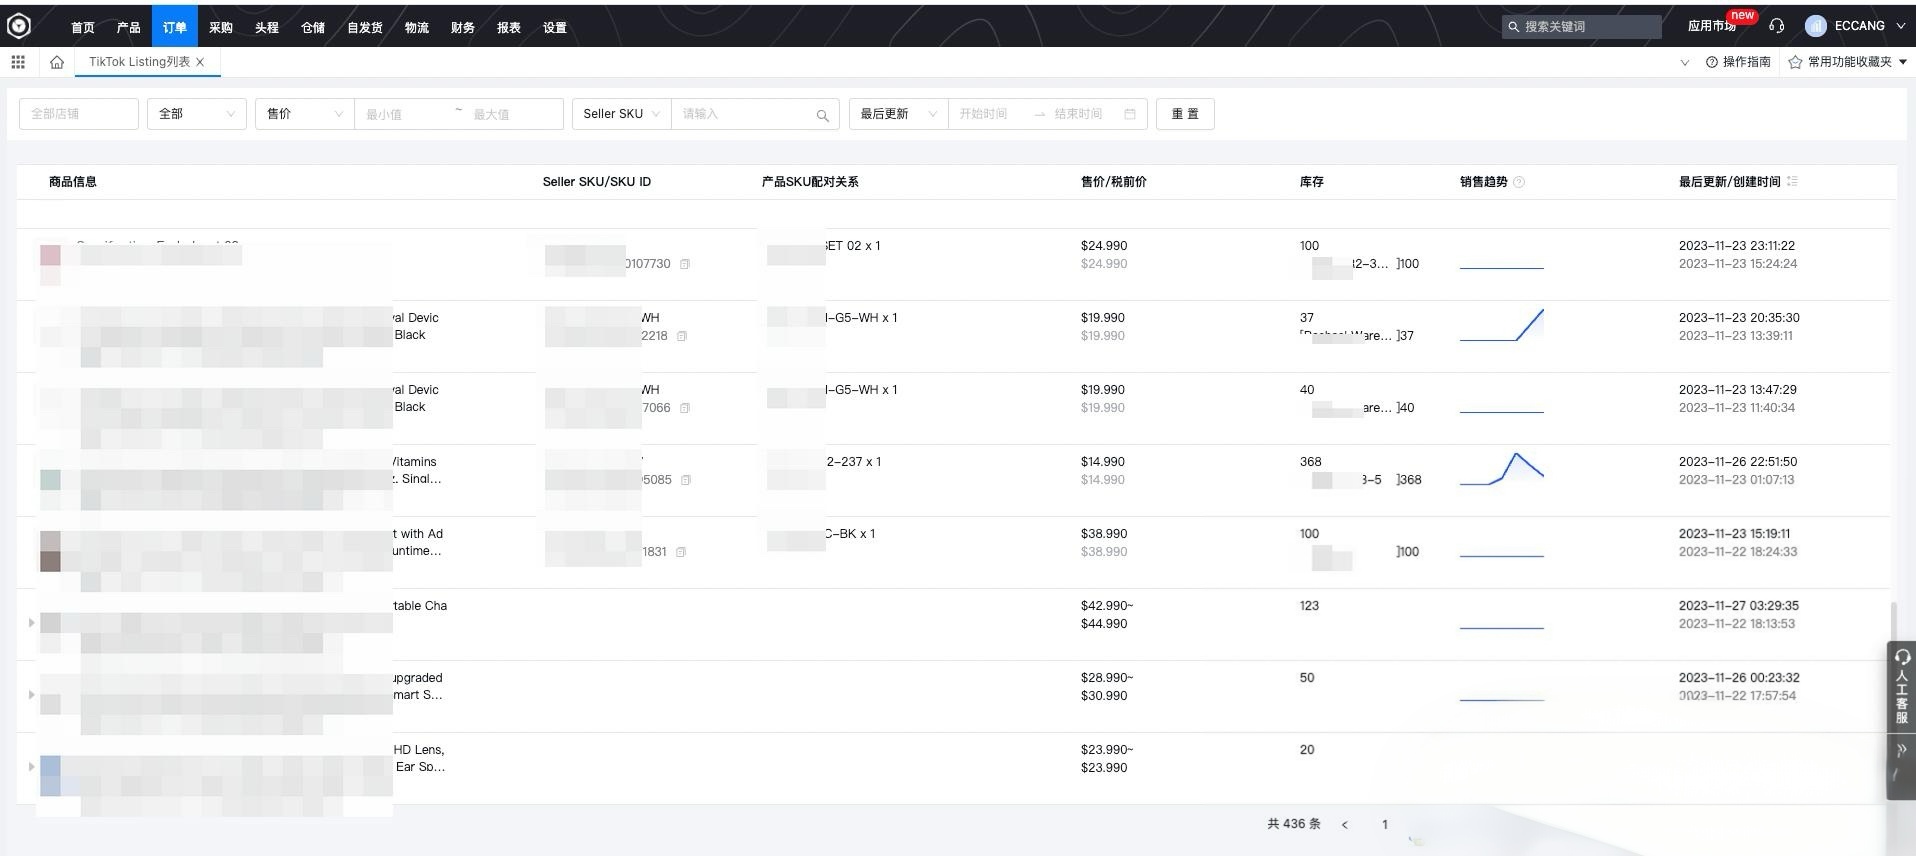Open the app grid launcher icon

click(18, 62)
